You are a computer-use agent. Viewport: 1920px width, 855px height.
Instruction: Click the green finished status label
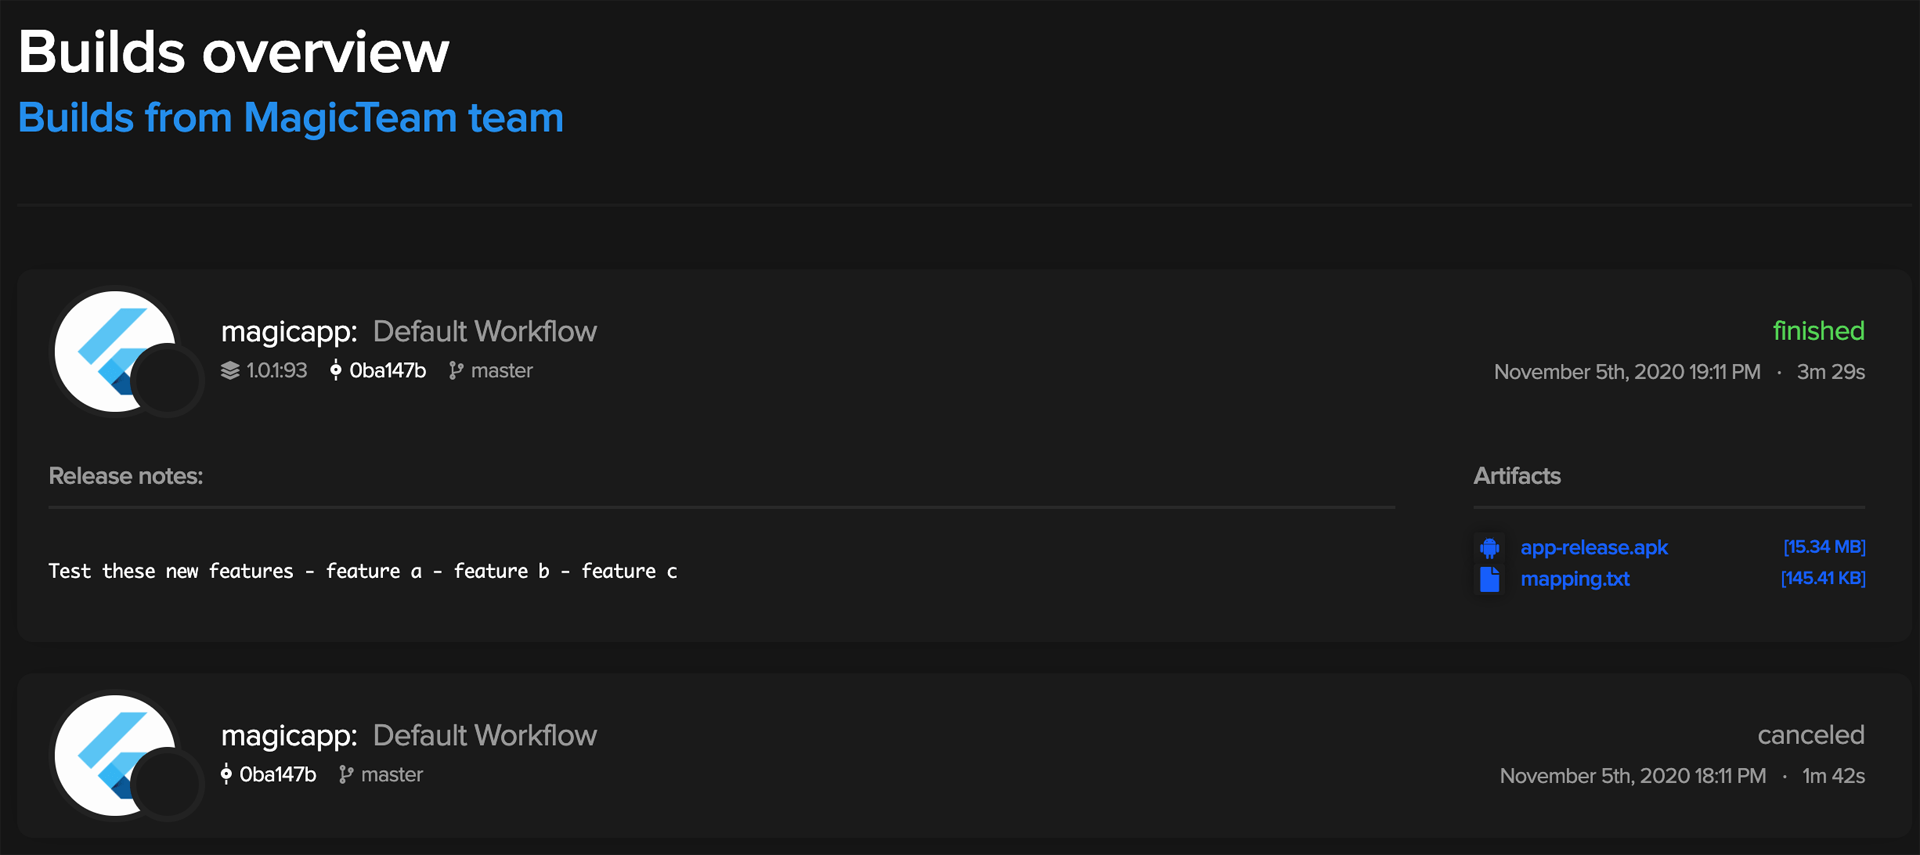pos(1818,331)
